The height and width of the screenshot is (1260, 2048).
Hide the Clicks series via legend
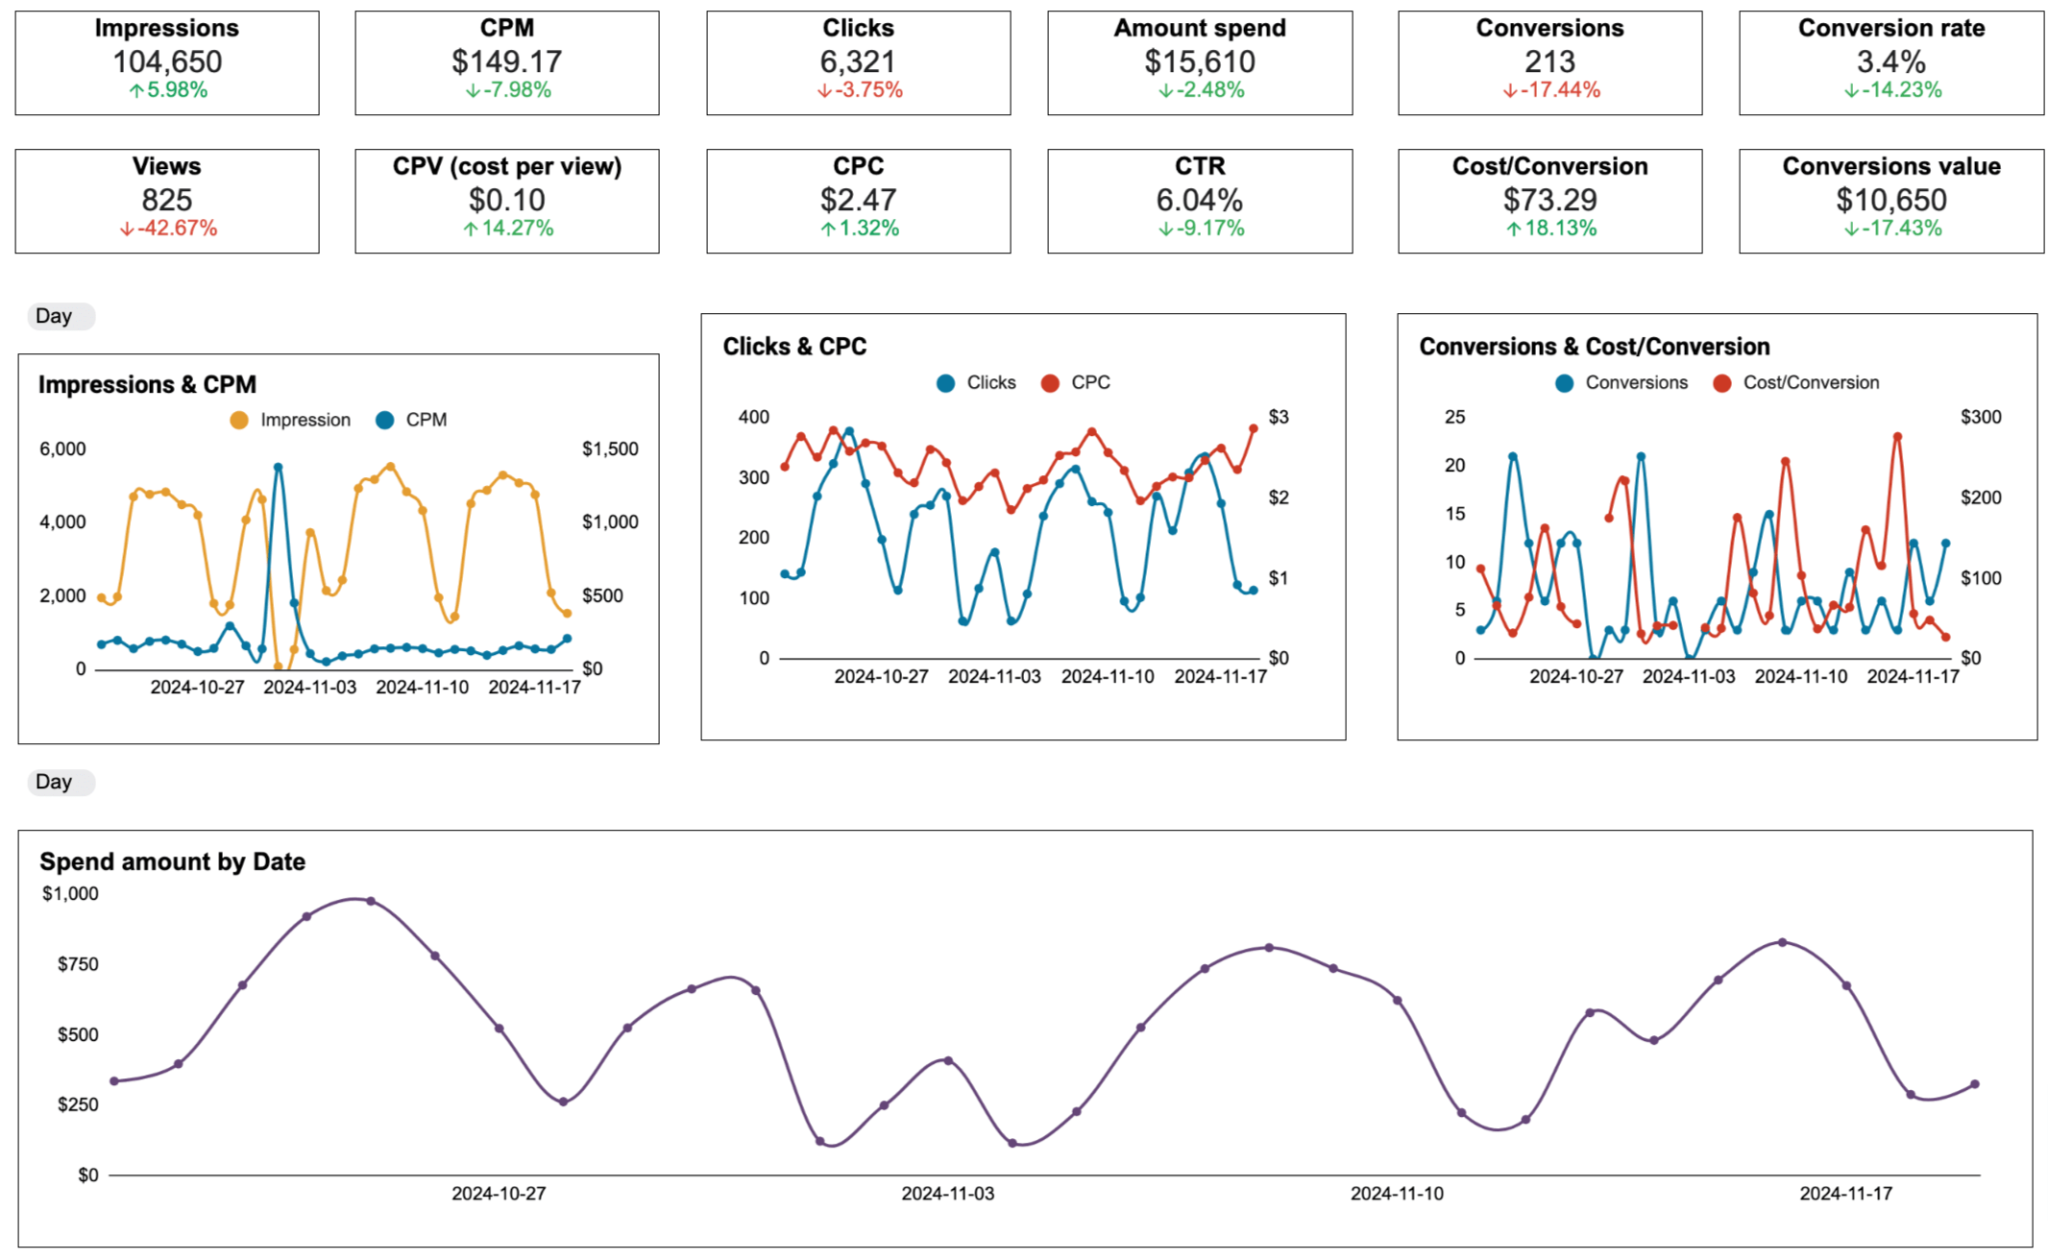(x=946, y=383)
